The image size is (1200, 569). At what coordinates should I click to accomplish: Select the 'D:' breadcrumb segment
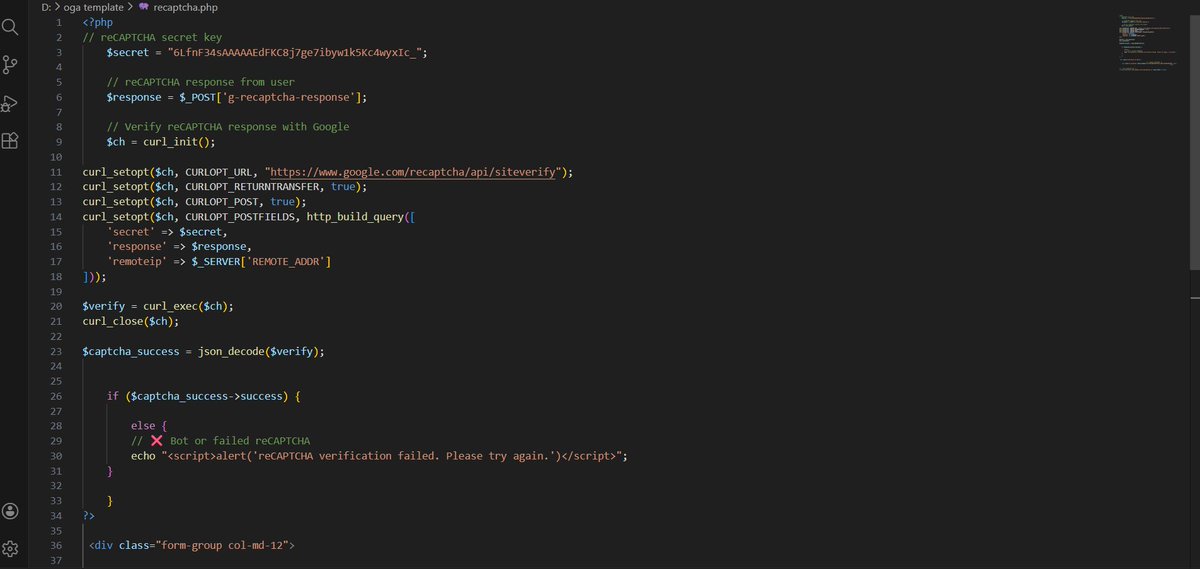[x=47, y=7]
